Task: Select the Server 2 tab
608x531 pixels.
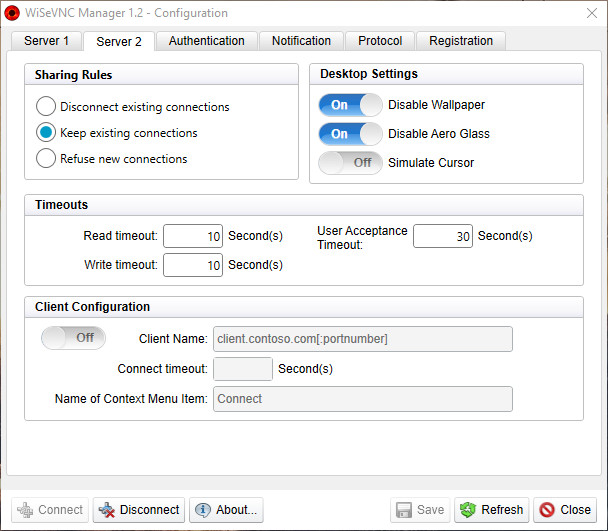Action: (x=119, y=41)
